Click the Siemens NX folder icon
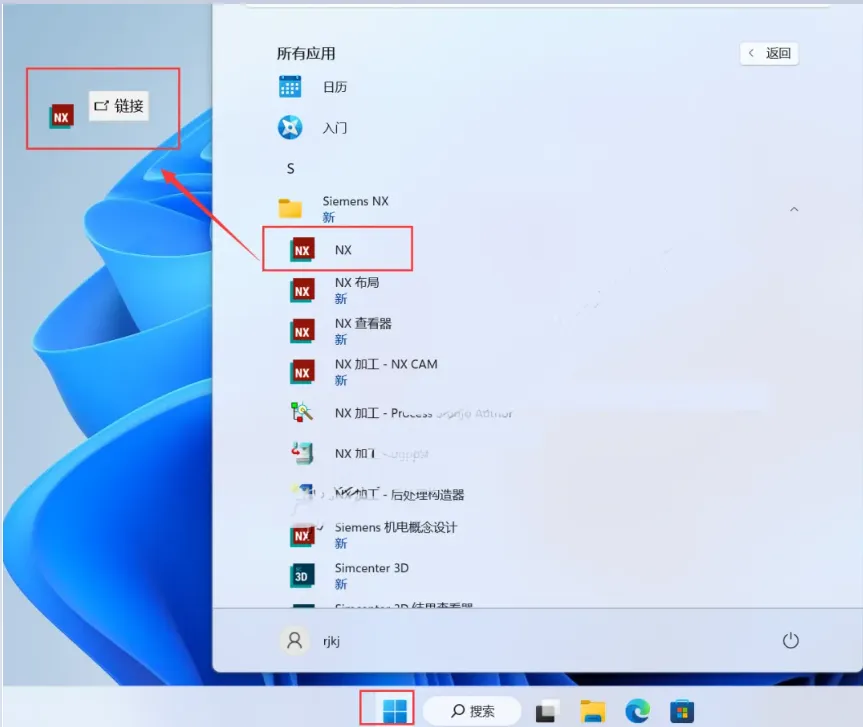Image resolution: width=863 pixels, height=727 pixels. [290, 209]
